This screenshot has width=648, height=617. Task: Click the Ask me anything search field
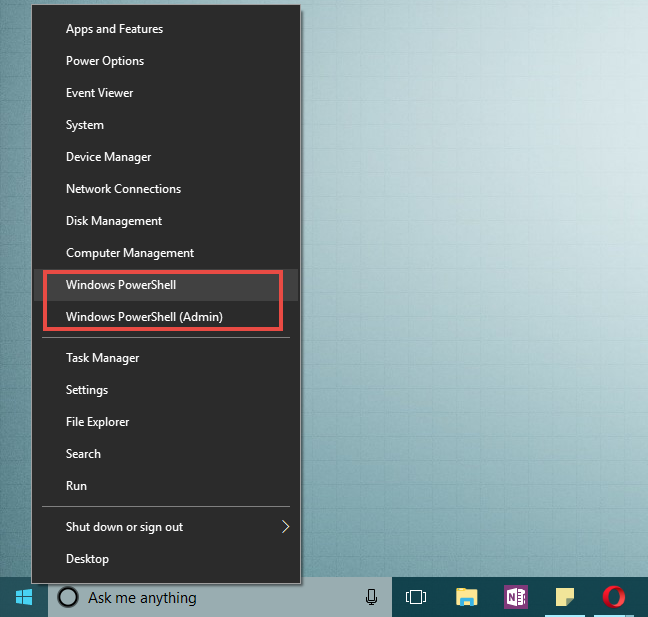[x=220, y=597]
